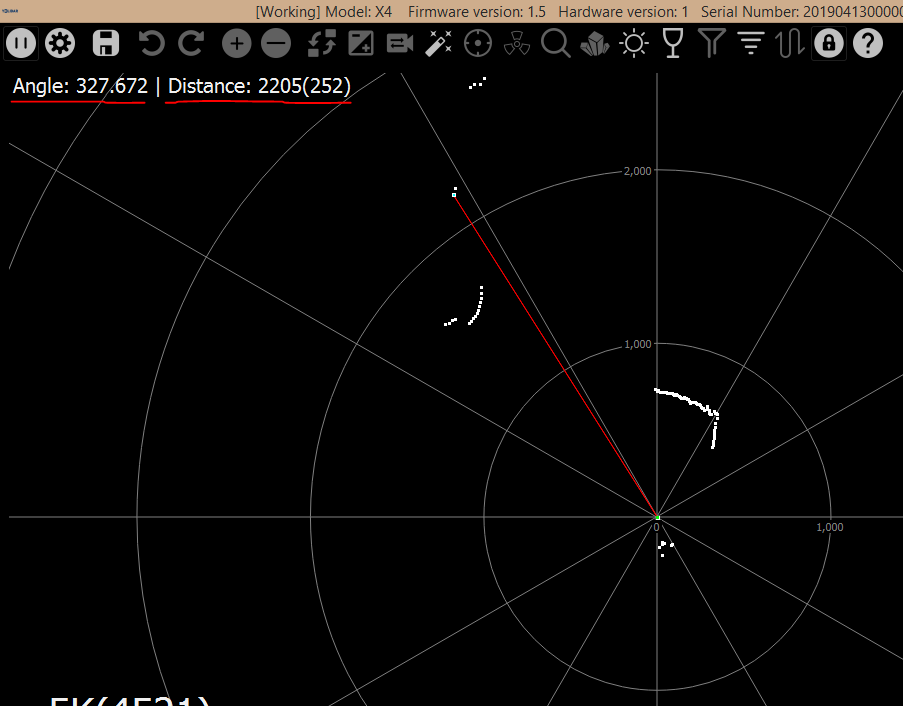Viewport: 903px width, 706px height.
Task: Zoom out using the minus toolbar icon
Action: point(275,43)
